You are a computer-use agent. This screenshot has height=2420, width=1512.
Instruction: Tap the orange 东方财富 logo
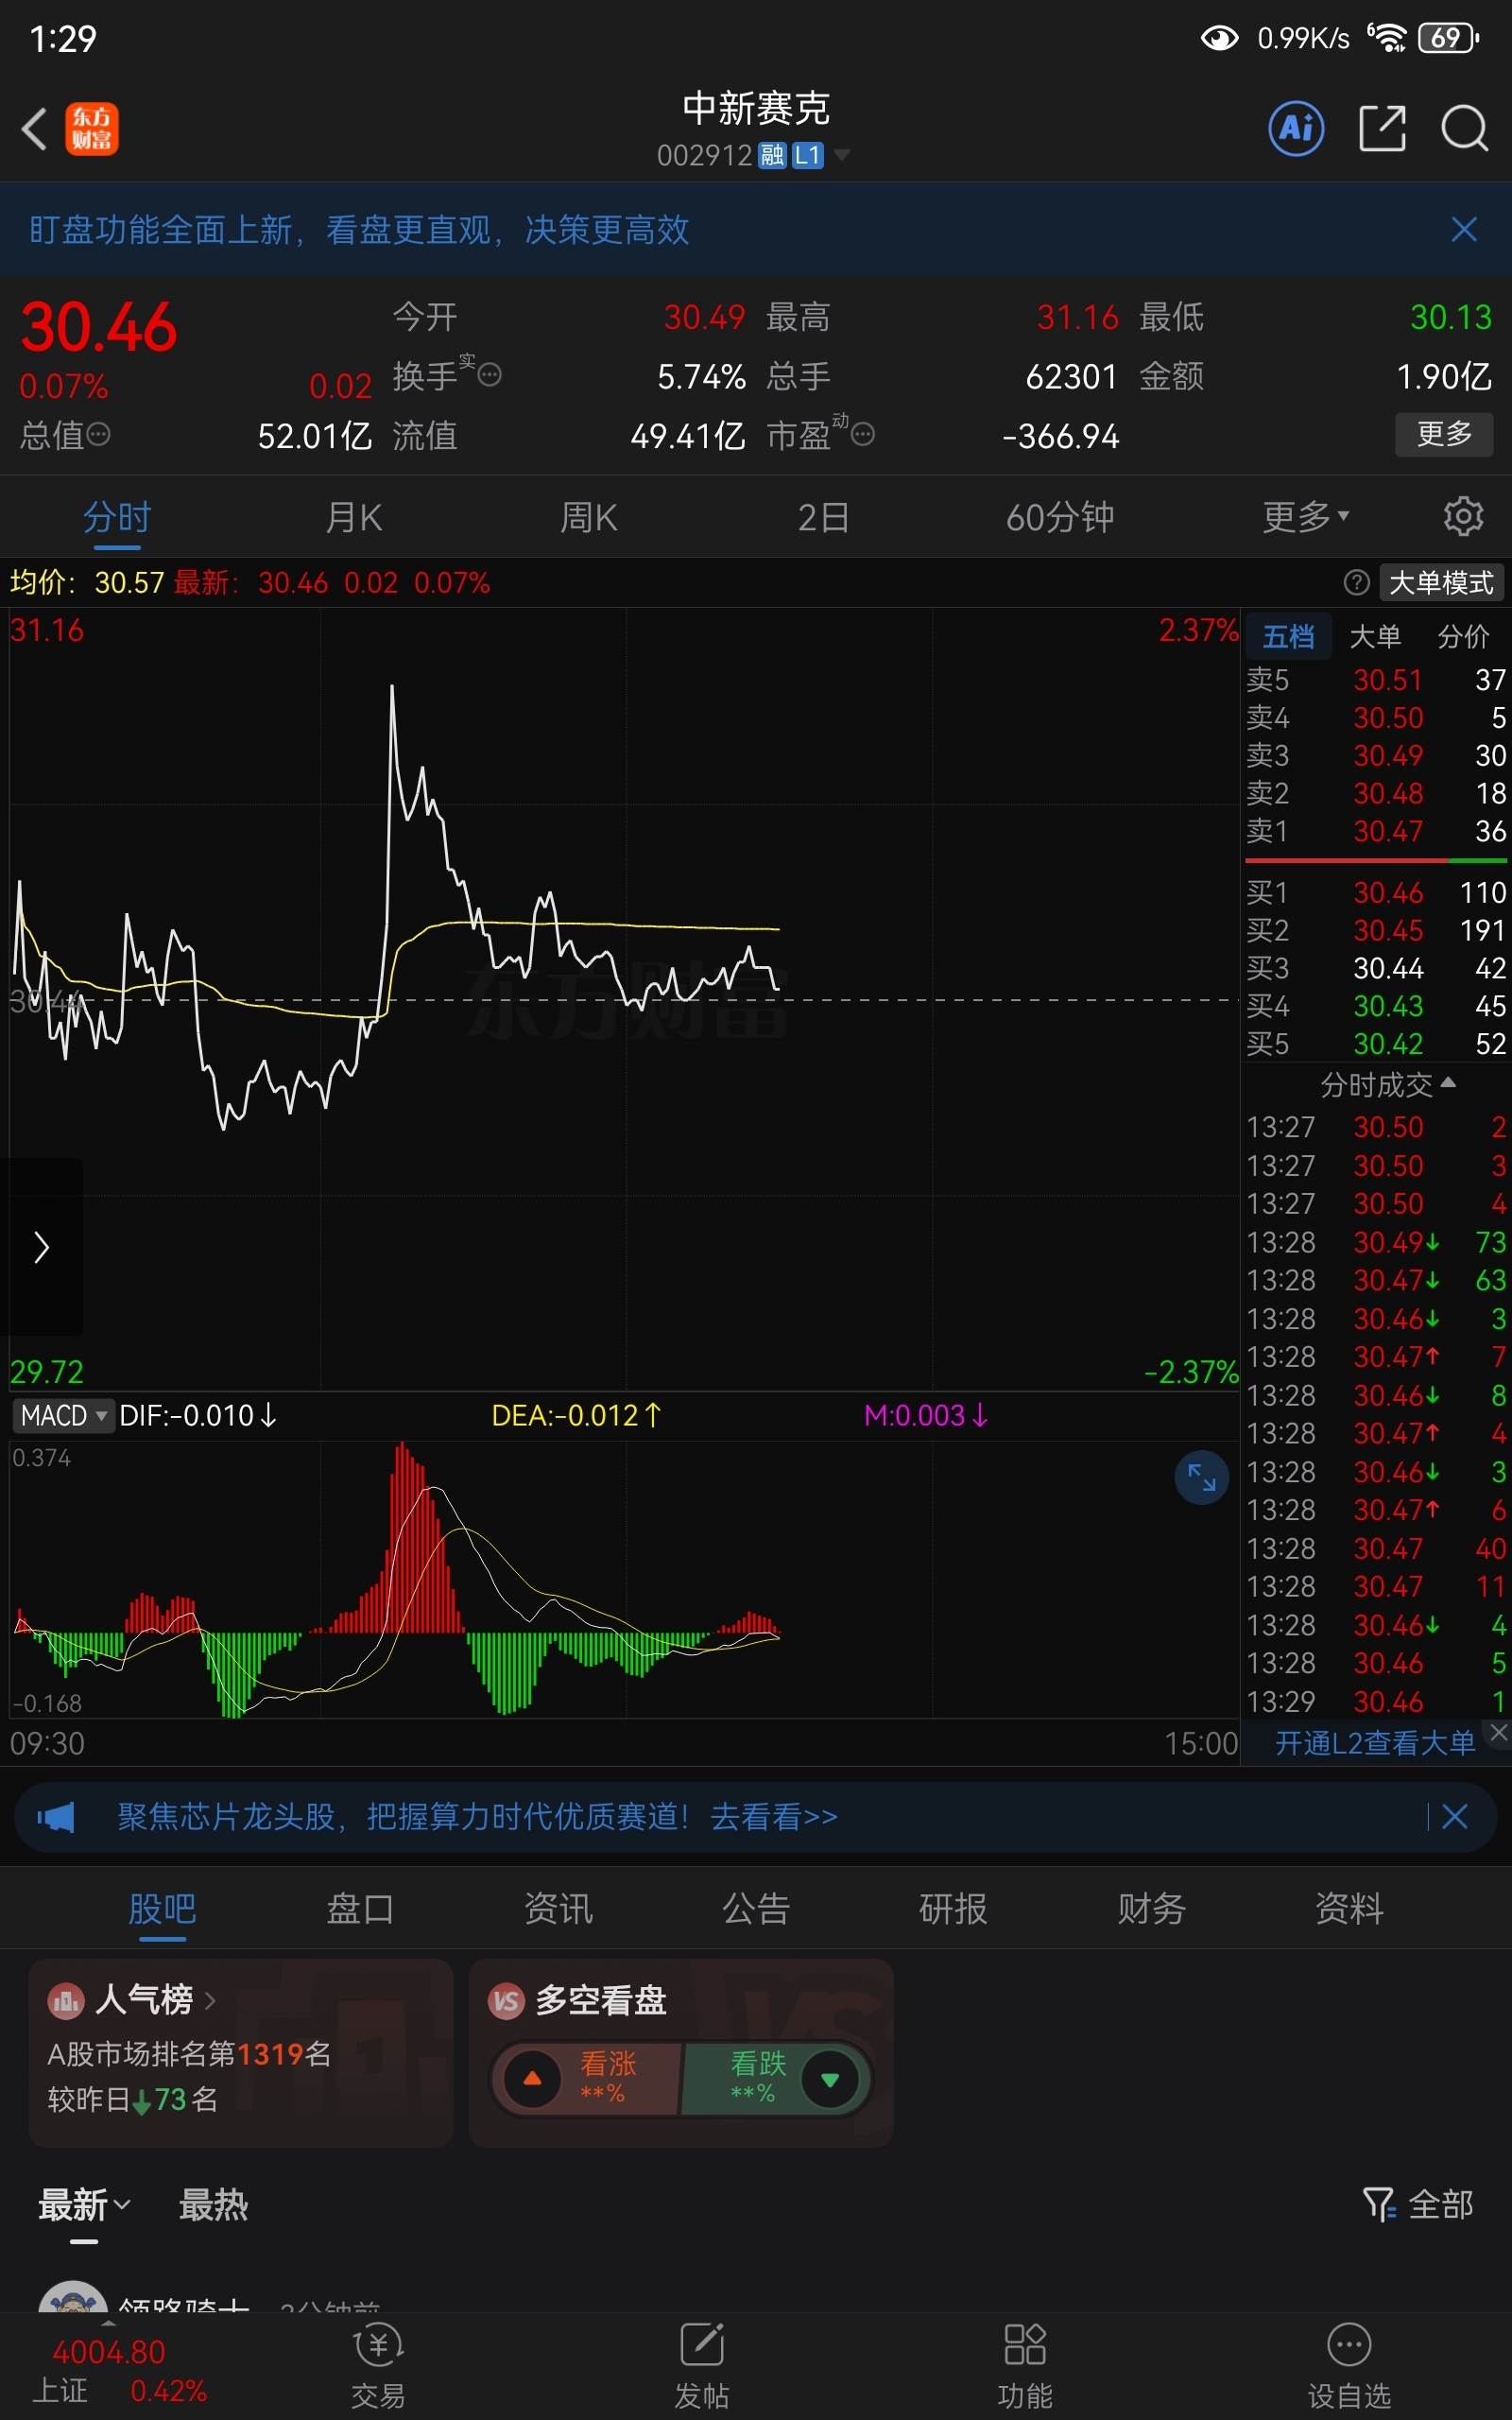(92, 129)
